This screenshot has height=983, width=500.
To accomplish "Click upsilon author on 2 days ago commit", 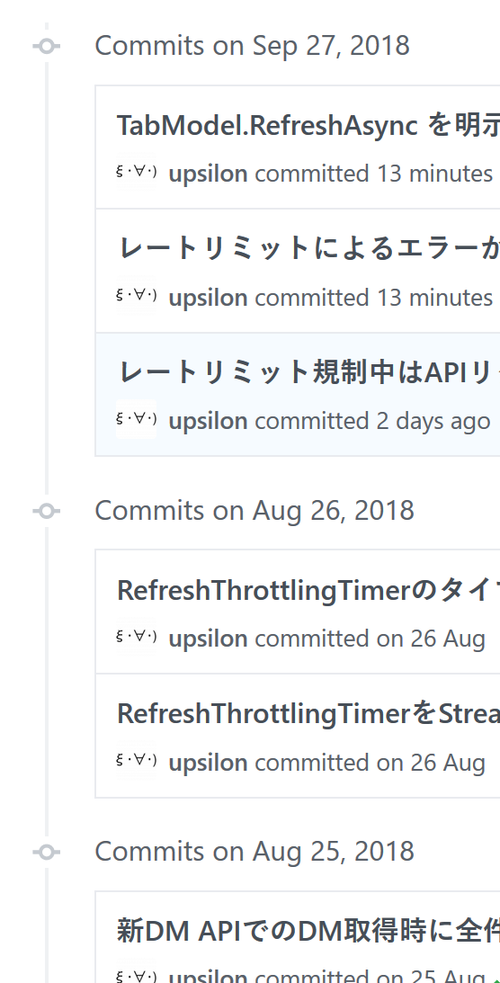I will point(208,421).
